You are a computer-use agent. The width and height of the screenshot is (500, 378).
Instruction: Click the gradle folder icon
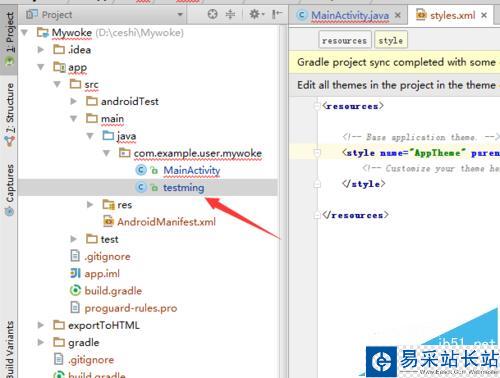pos(59,342)
